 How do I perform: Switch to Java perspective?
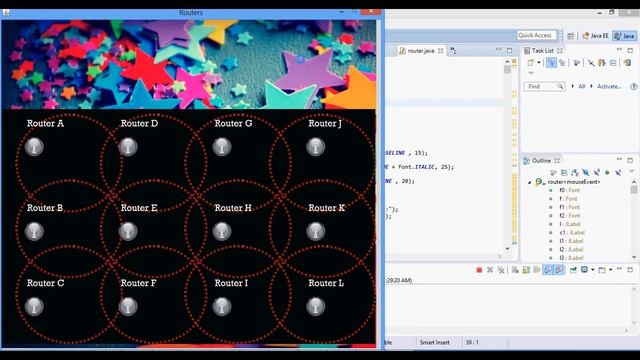624,36
